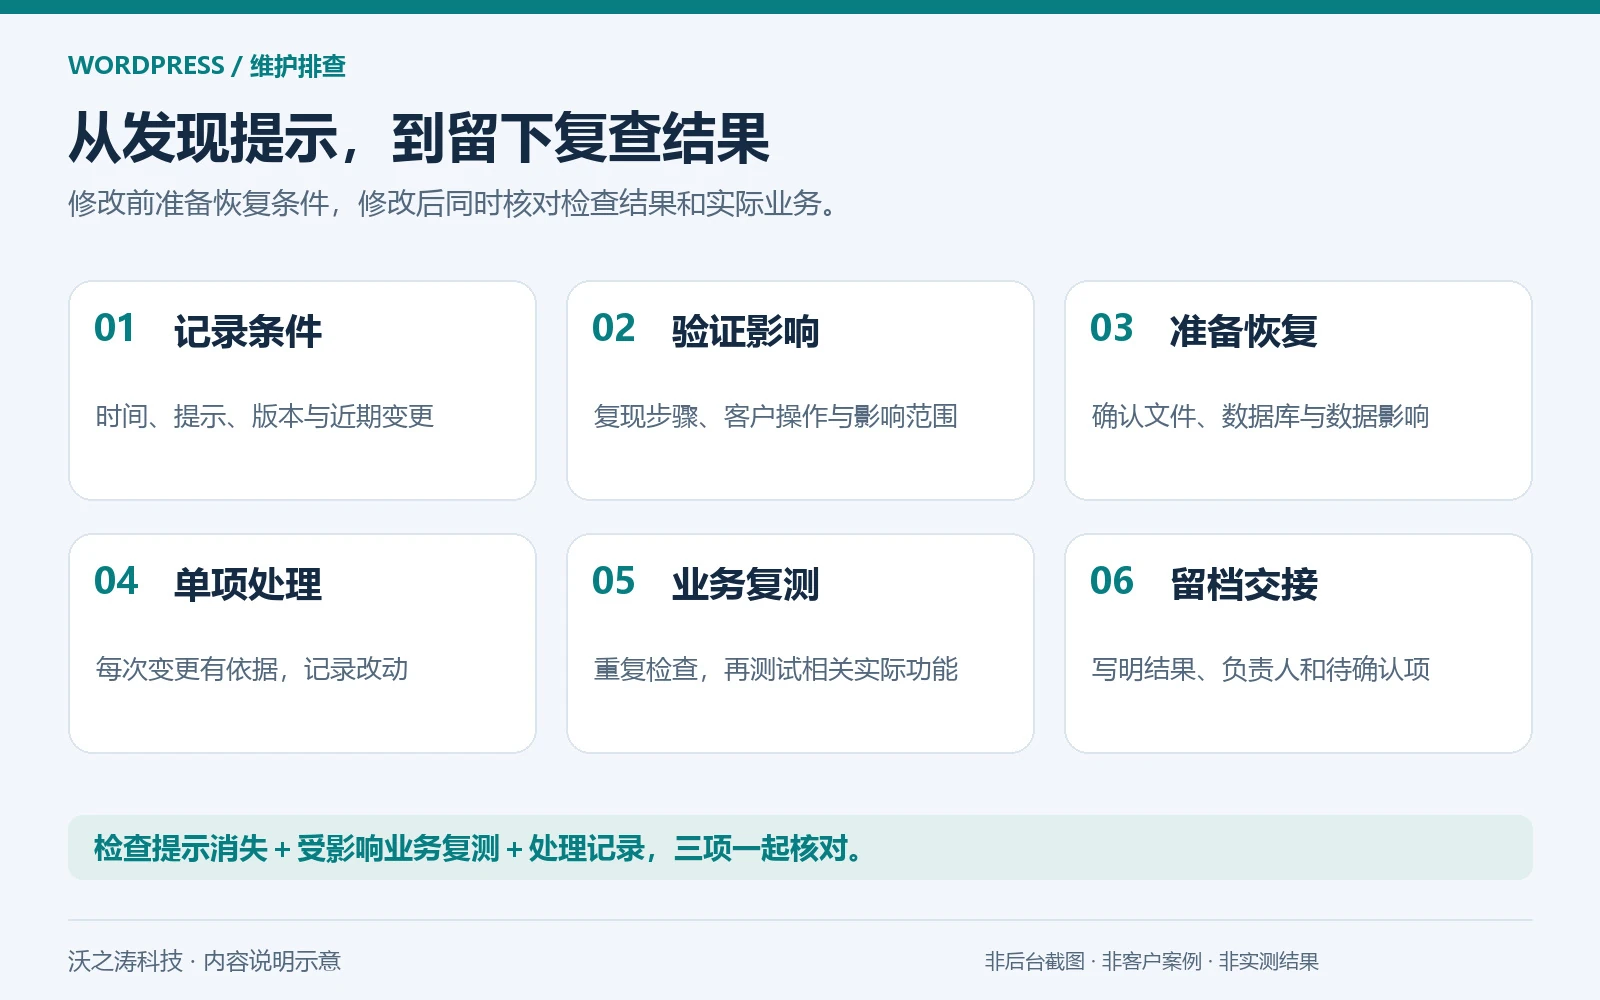This screenshot has width=1600, height=1000.
Task: Select the card heading '单项处理'
Action: click(248, 584)
